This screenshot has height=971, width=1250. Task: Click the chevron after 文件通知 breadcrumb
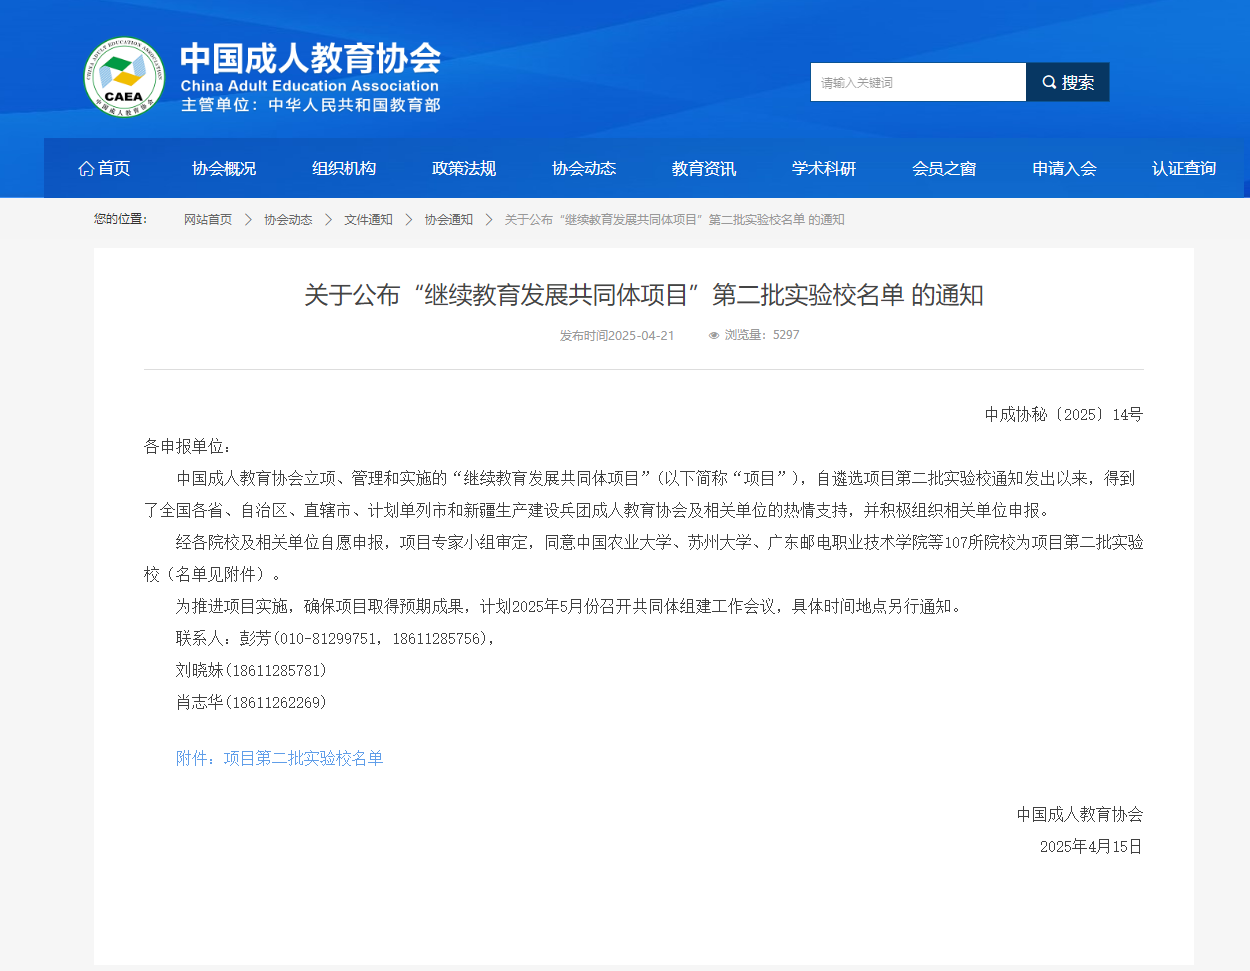(x=408, y=219)
